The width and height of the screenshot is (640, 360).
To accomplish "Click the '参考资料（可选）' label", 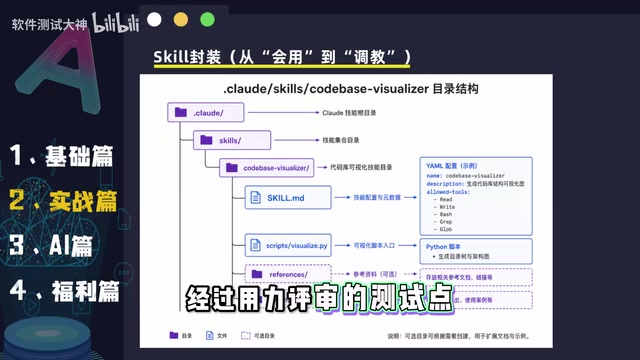I will tap(375, 274).
